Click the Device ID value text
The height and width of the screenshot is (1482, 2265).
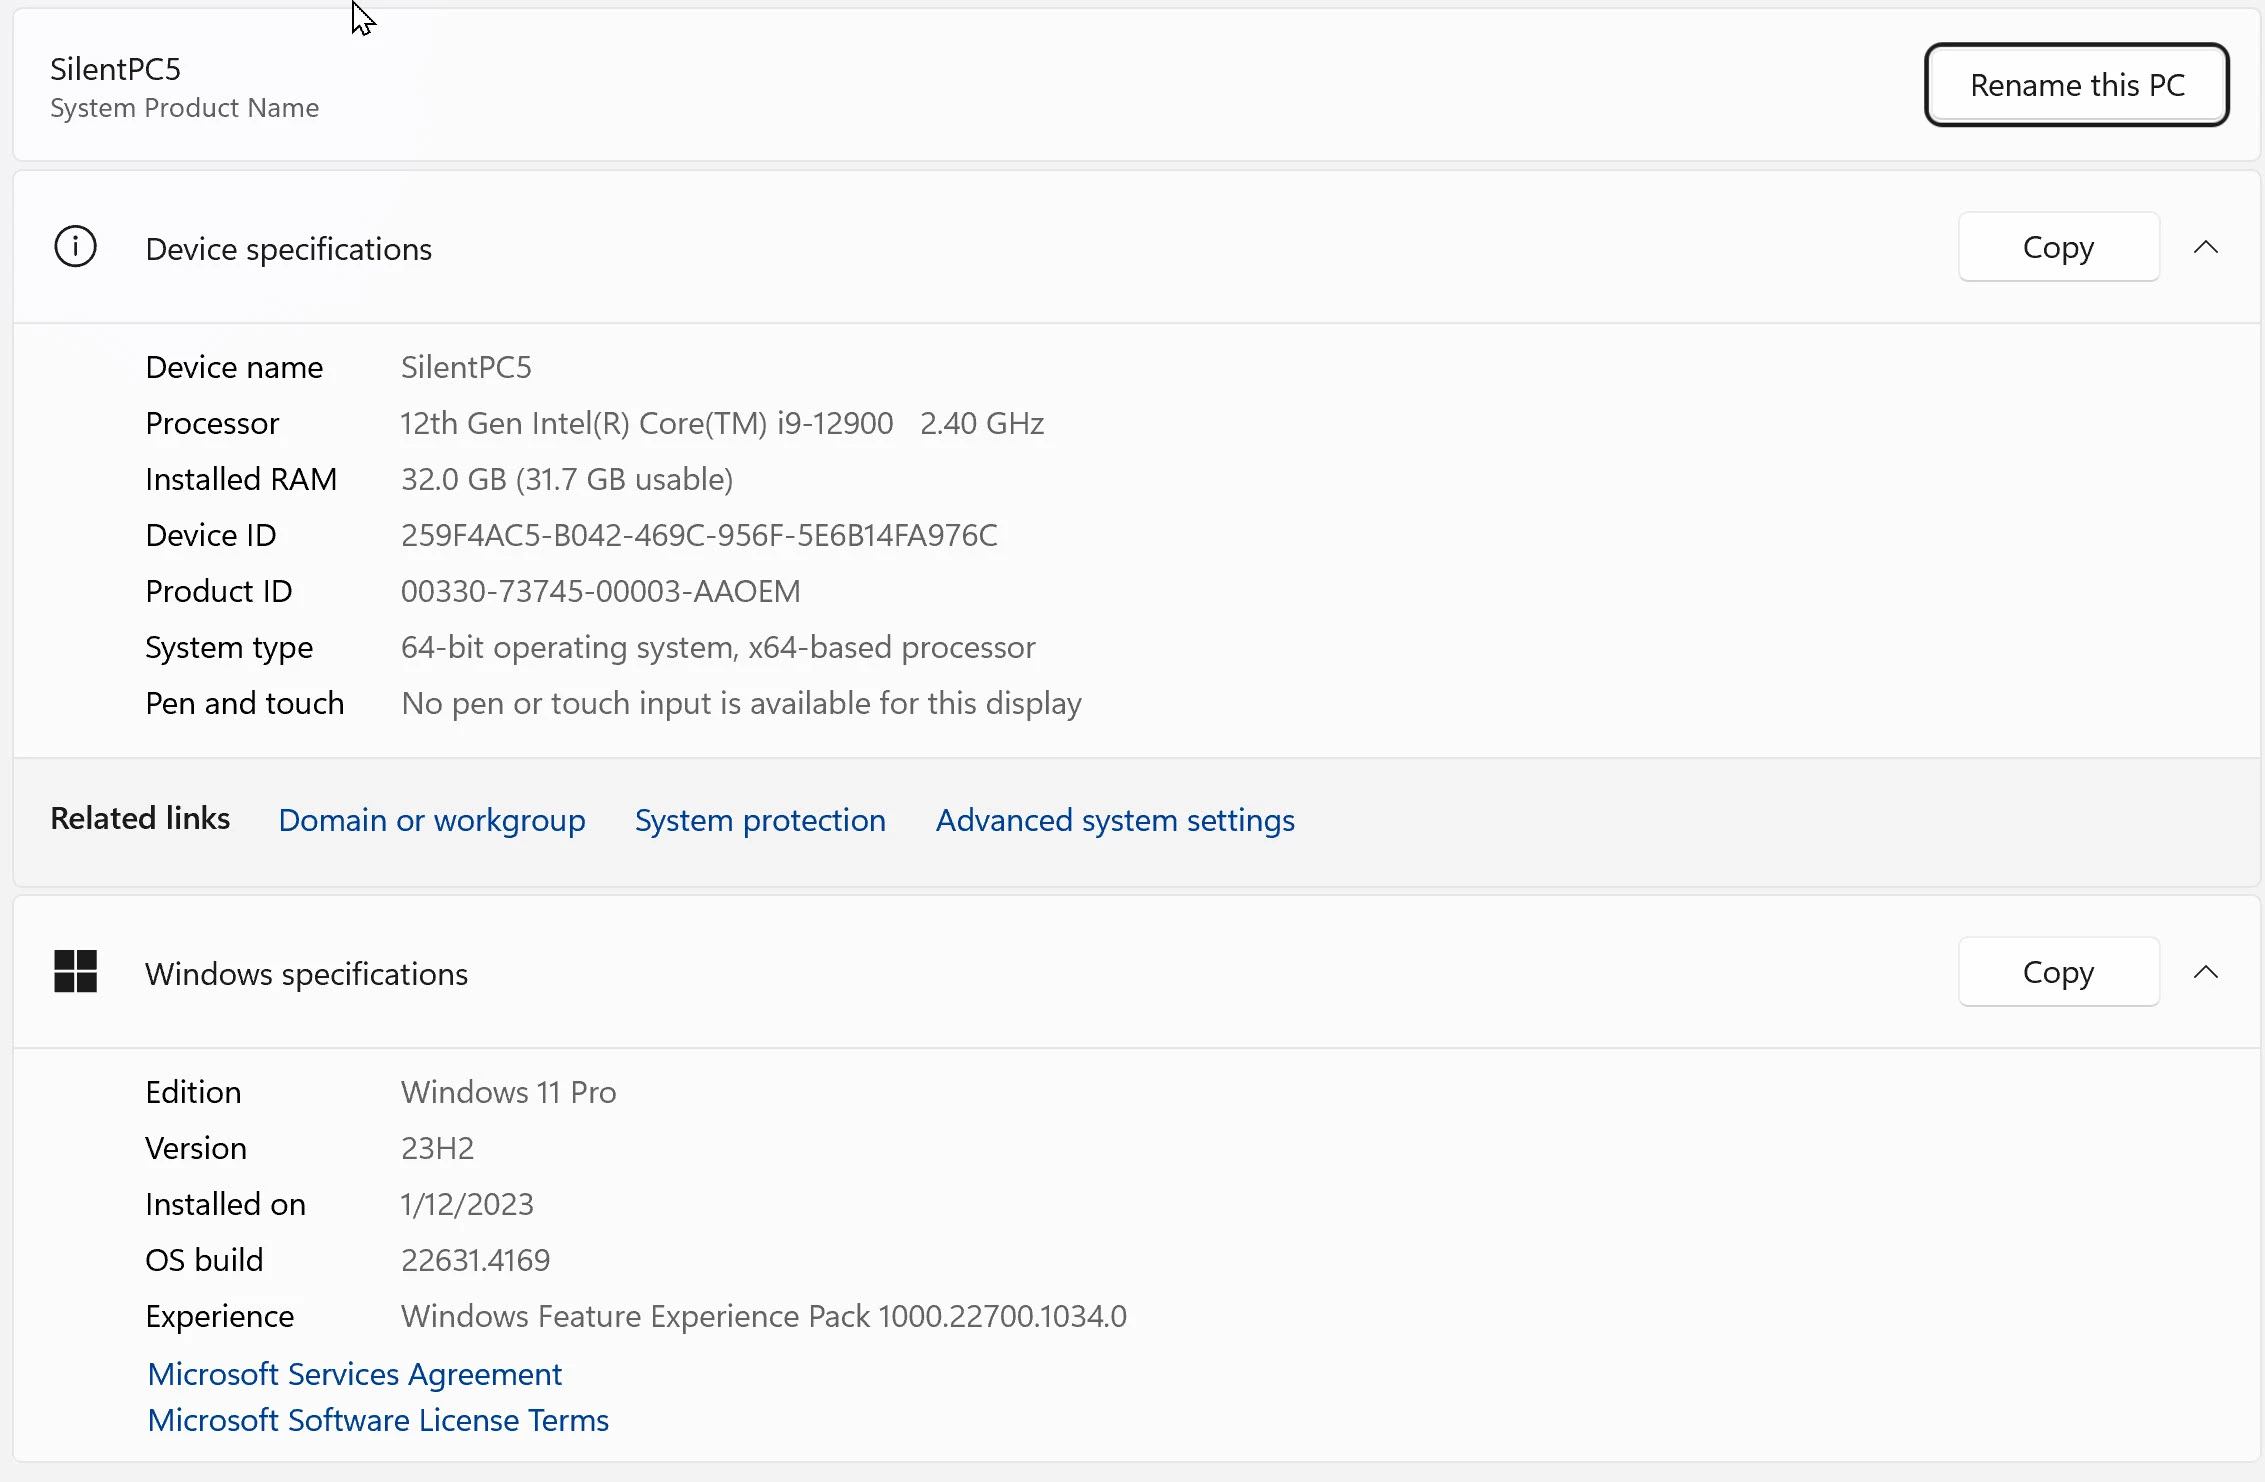698,535
